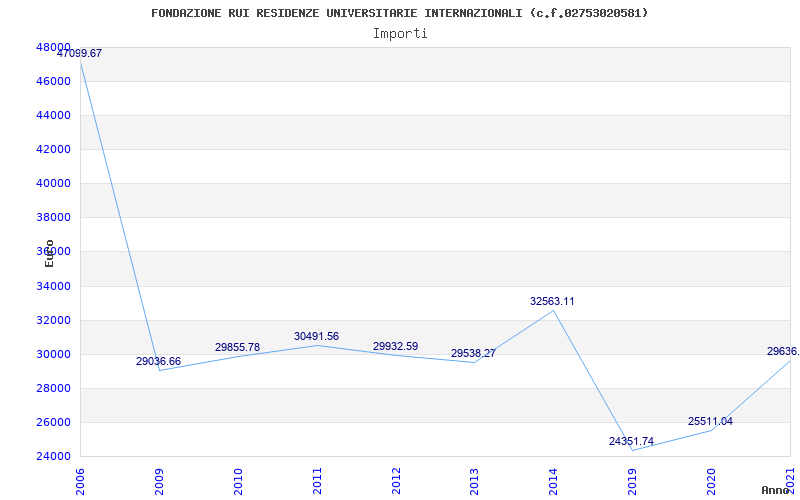
Task: Click x-axis year 2006
Action: 80,481
